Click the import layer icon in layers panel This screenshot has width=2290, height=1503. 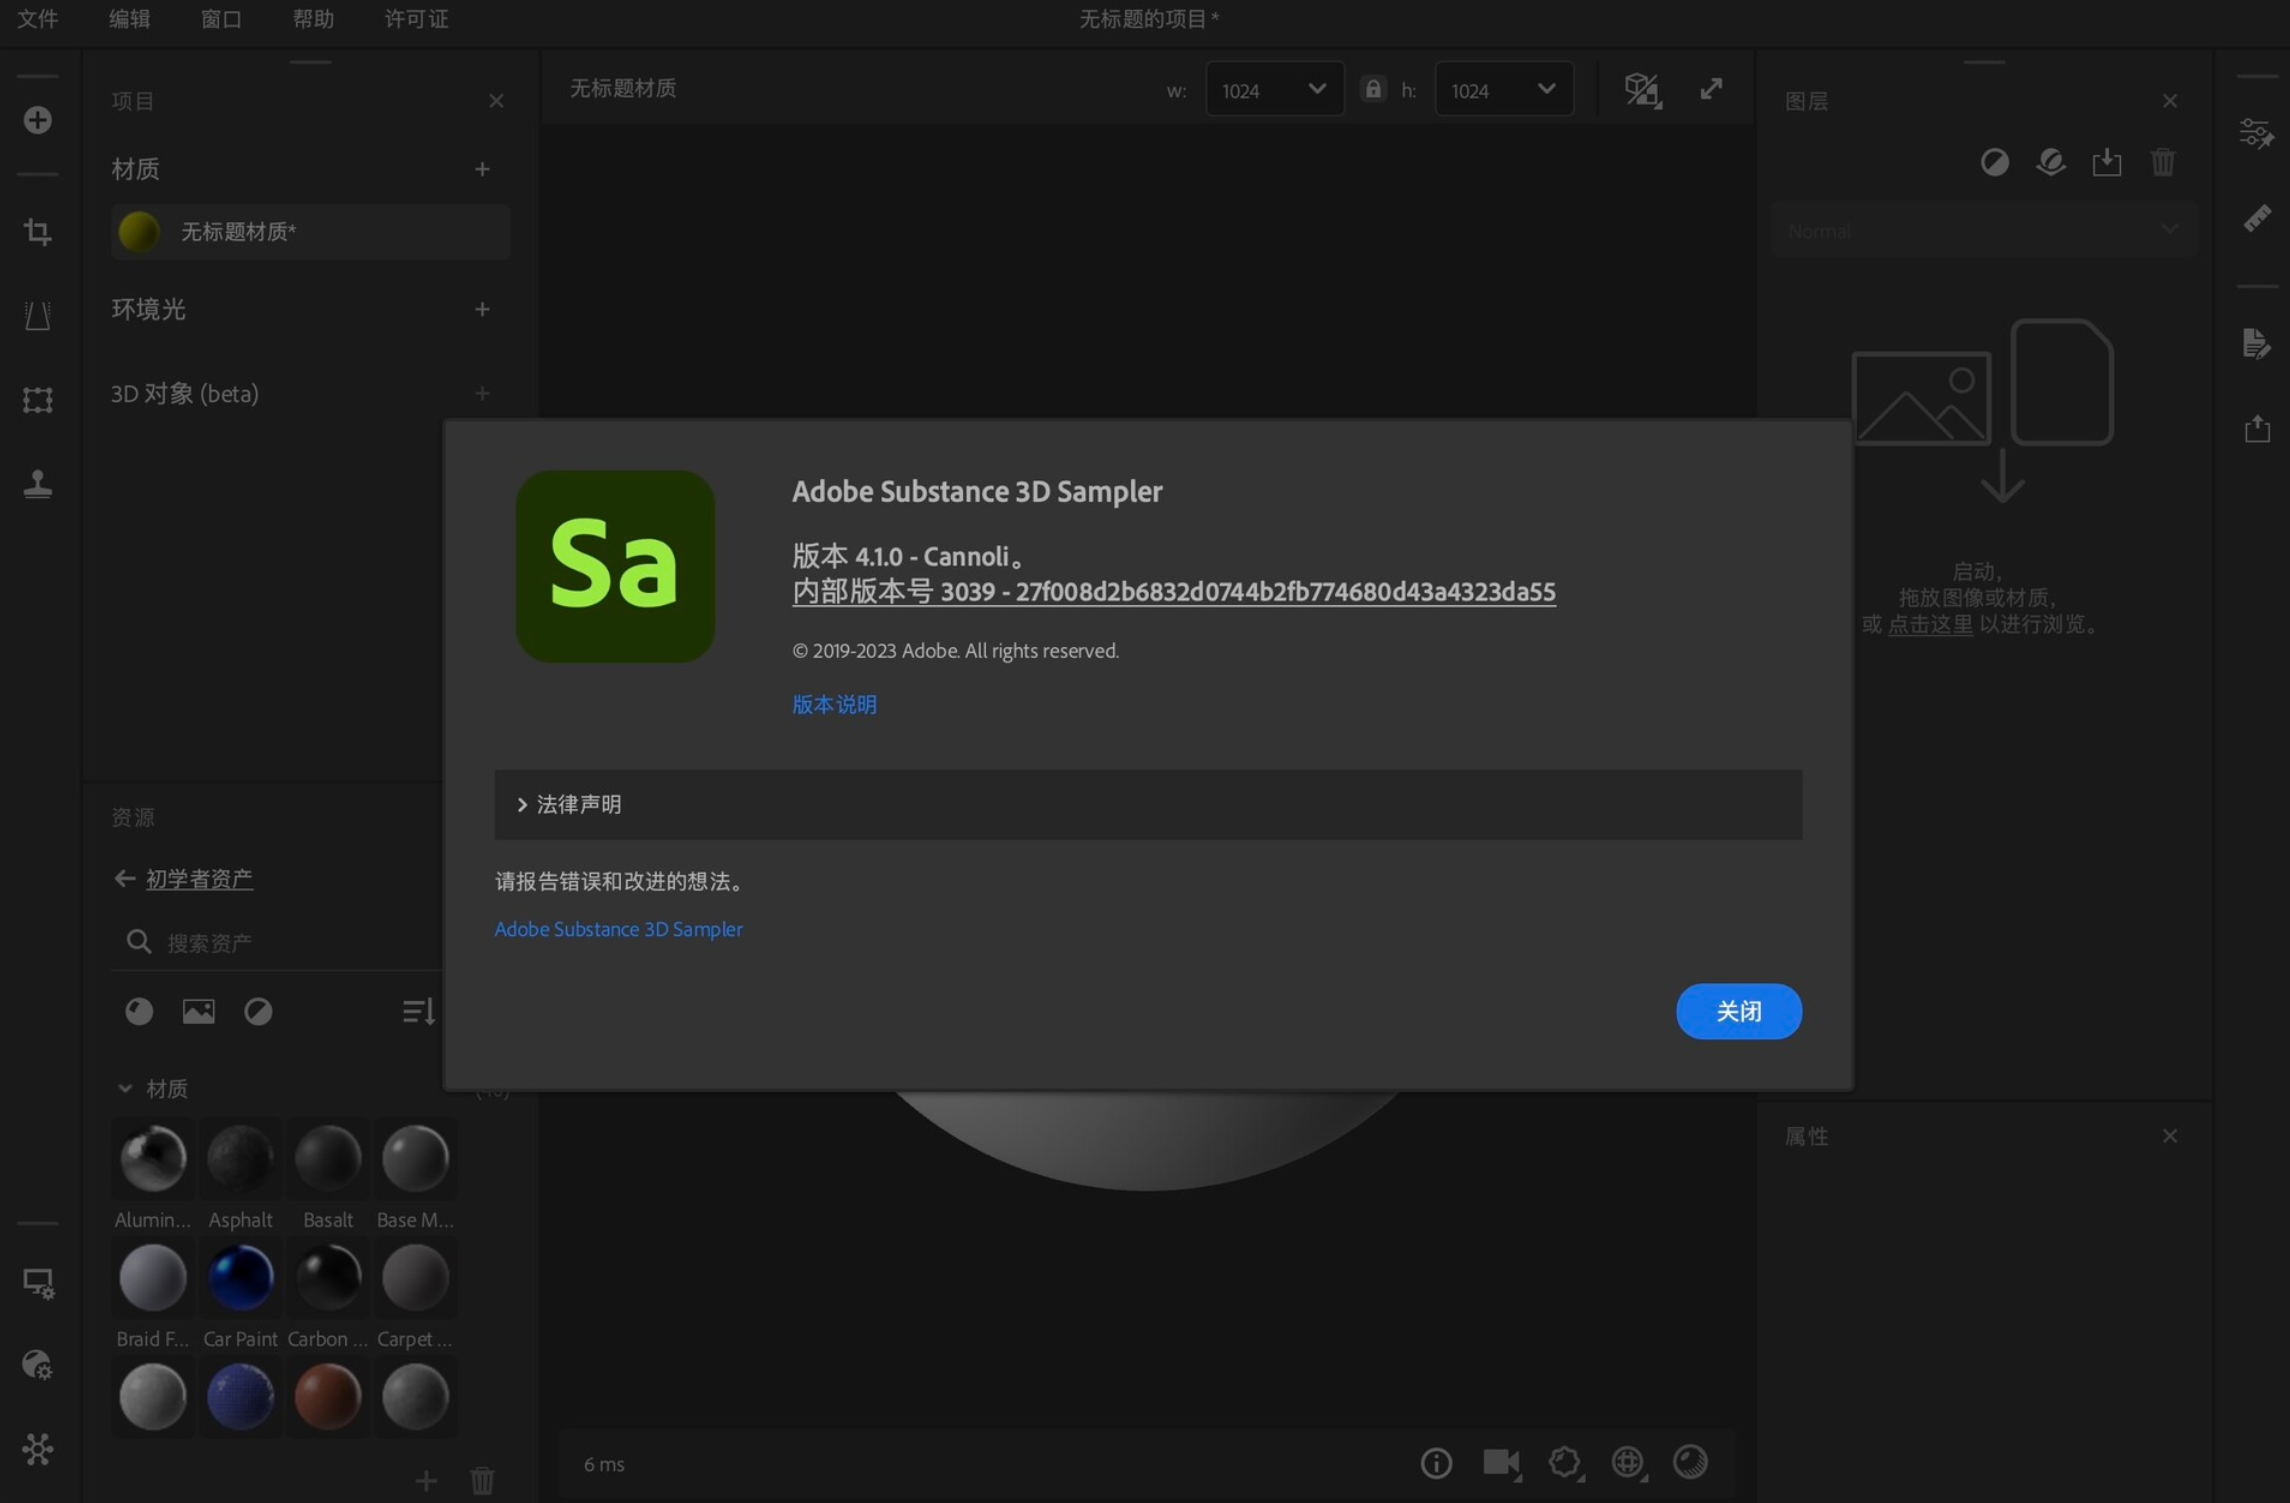[2107, 162]
